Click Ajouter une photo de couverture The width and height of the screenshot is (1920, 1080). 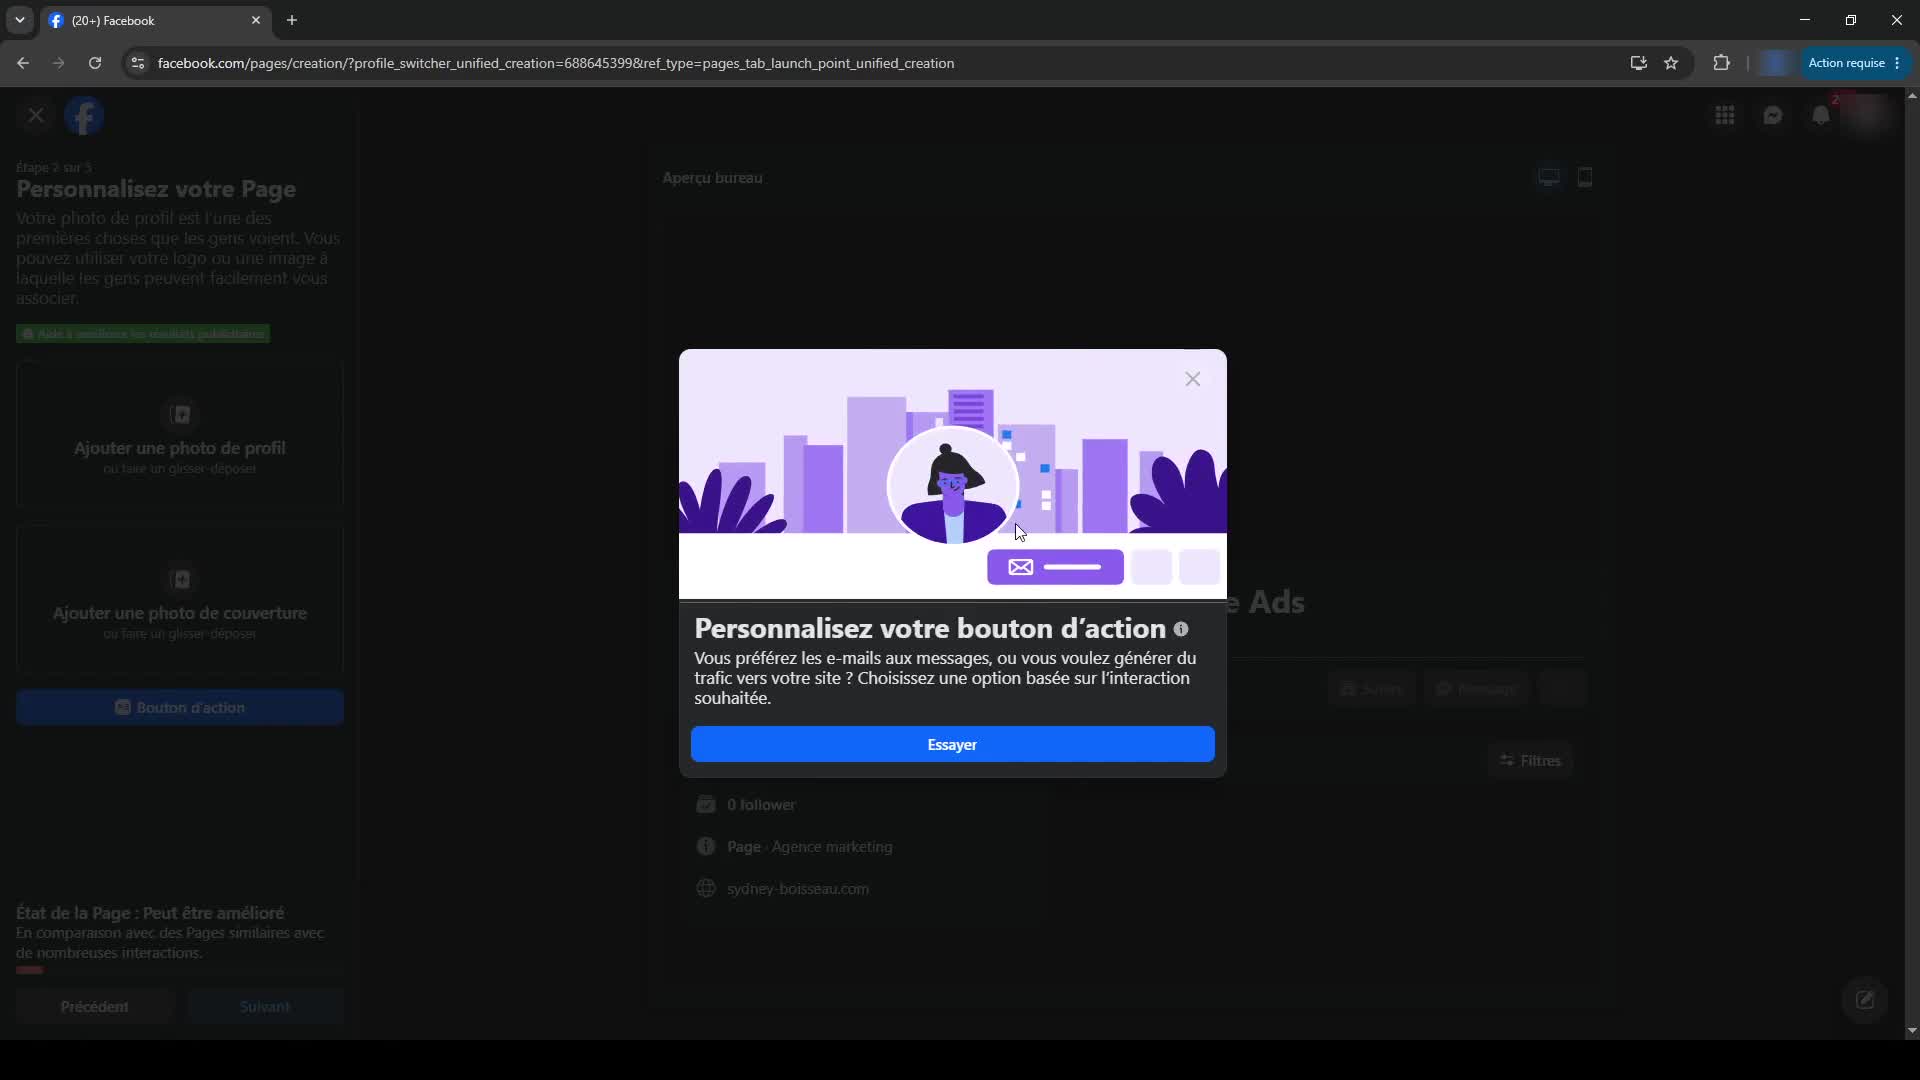180,600
